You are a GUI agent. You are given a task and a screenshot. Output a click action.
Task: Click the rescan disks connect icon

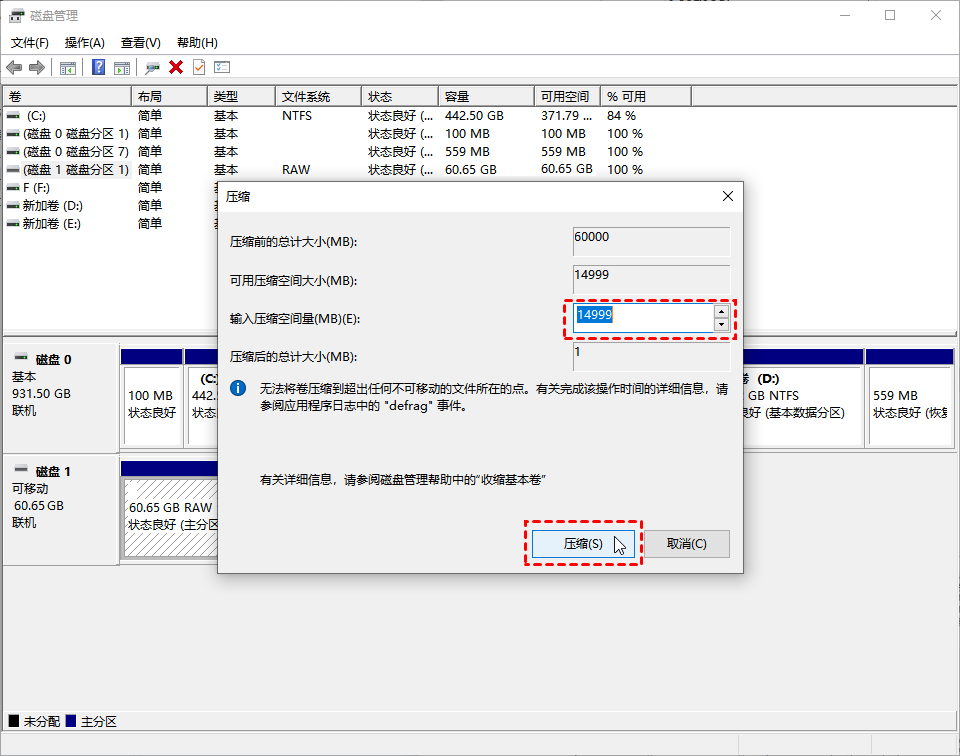pyautogui.click(x=152, y=67)
